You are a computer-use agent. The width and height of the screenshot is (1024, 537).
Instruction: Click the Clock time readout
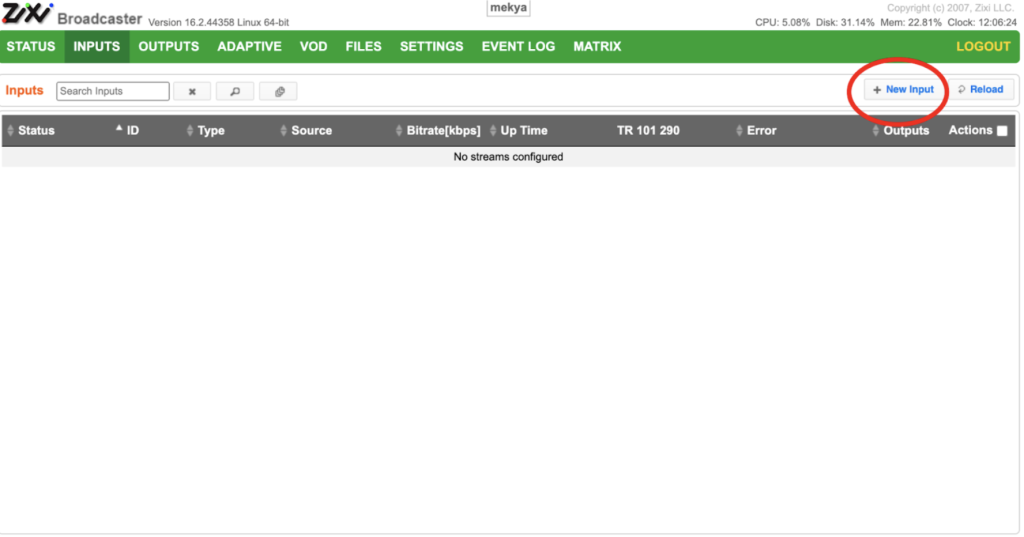[982, 22]
